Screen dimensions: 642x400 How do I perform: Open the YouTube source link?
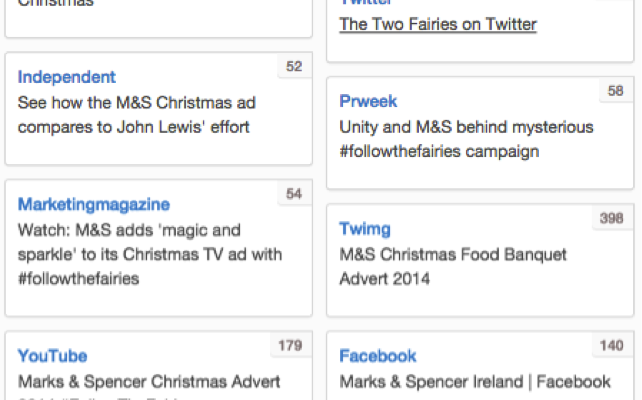tap(52, 356)
